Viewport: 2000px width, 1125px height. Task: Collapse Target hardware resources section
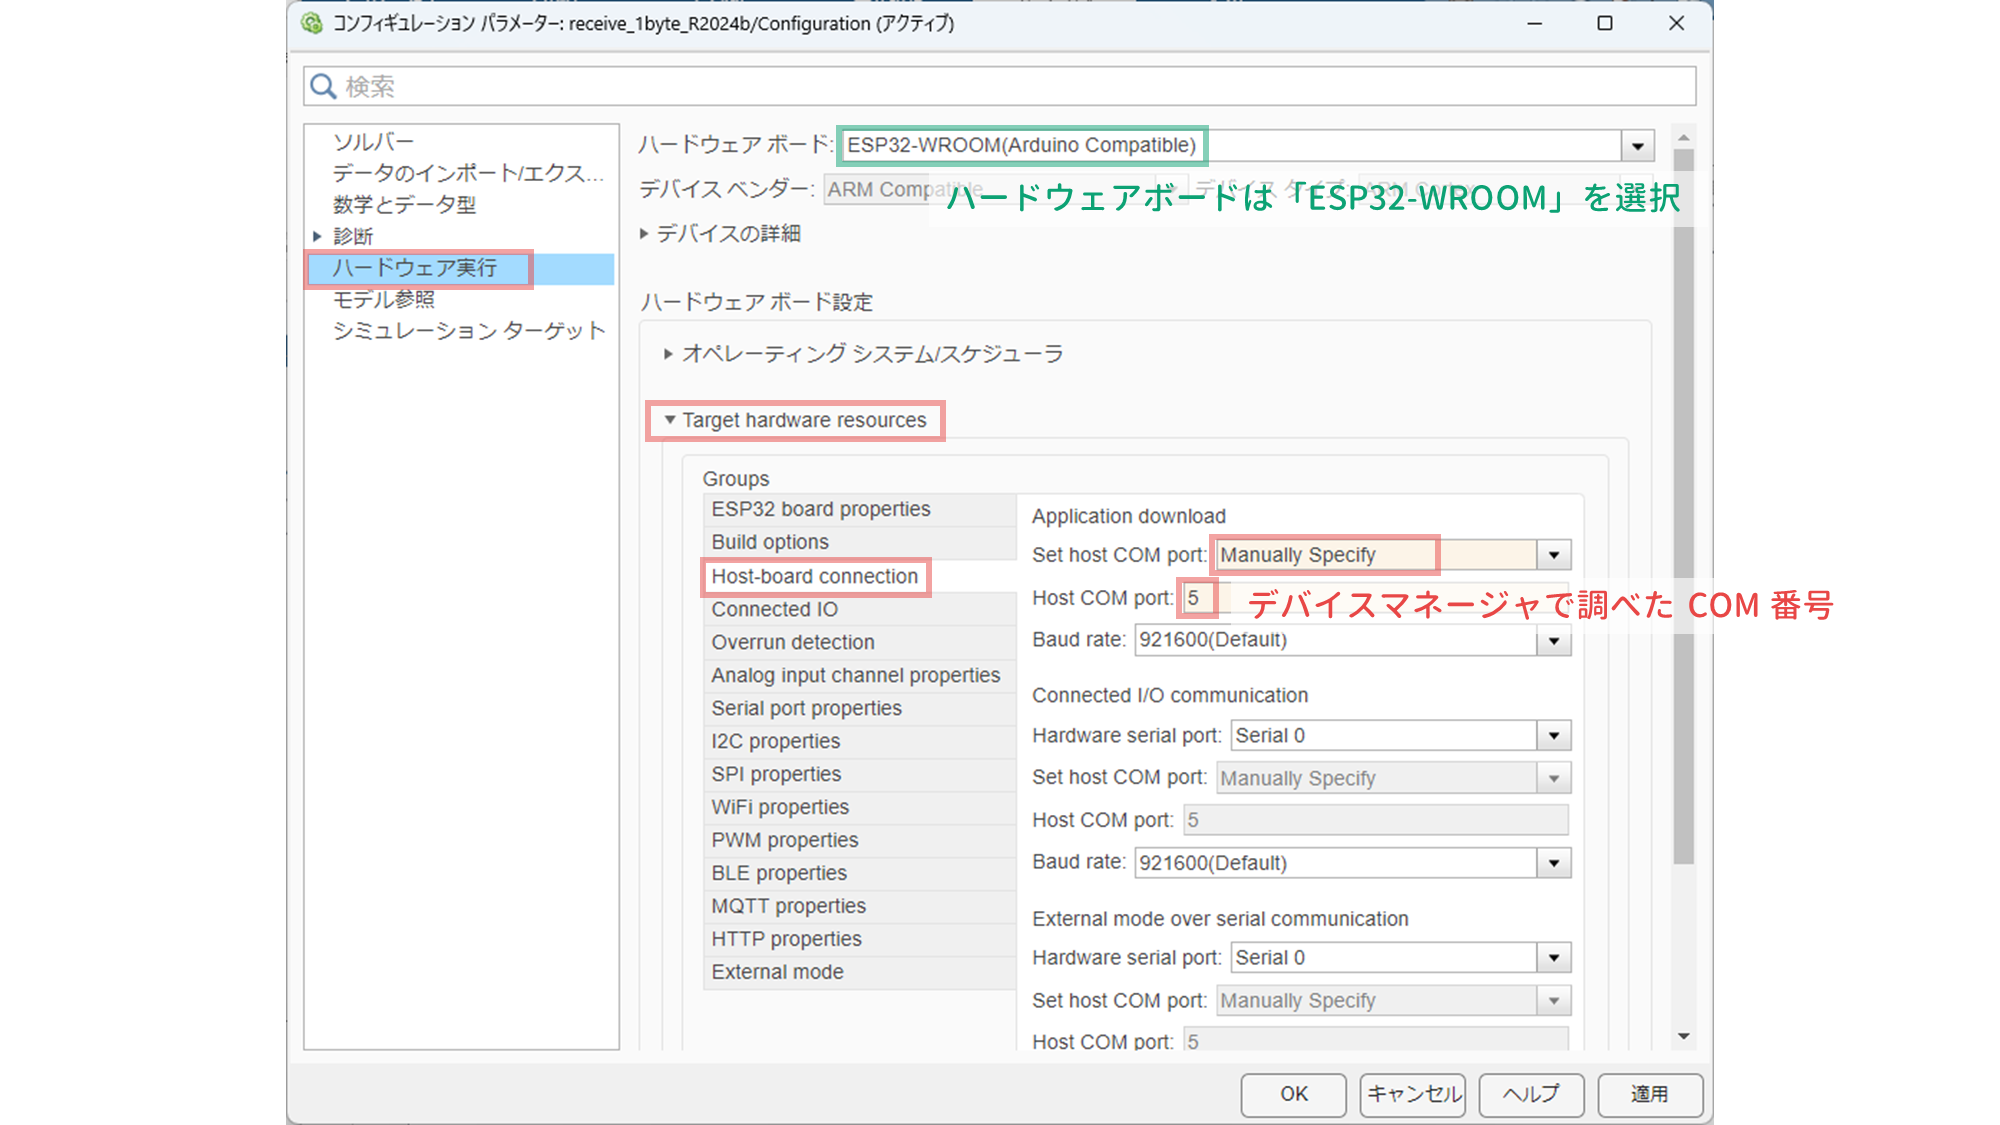(x=670, y=420)
